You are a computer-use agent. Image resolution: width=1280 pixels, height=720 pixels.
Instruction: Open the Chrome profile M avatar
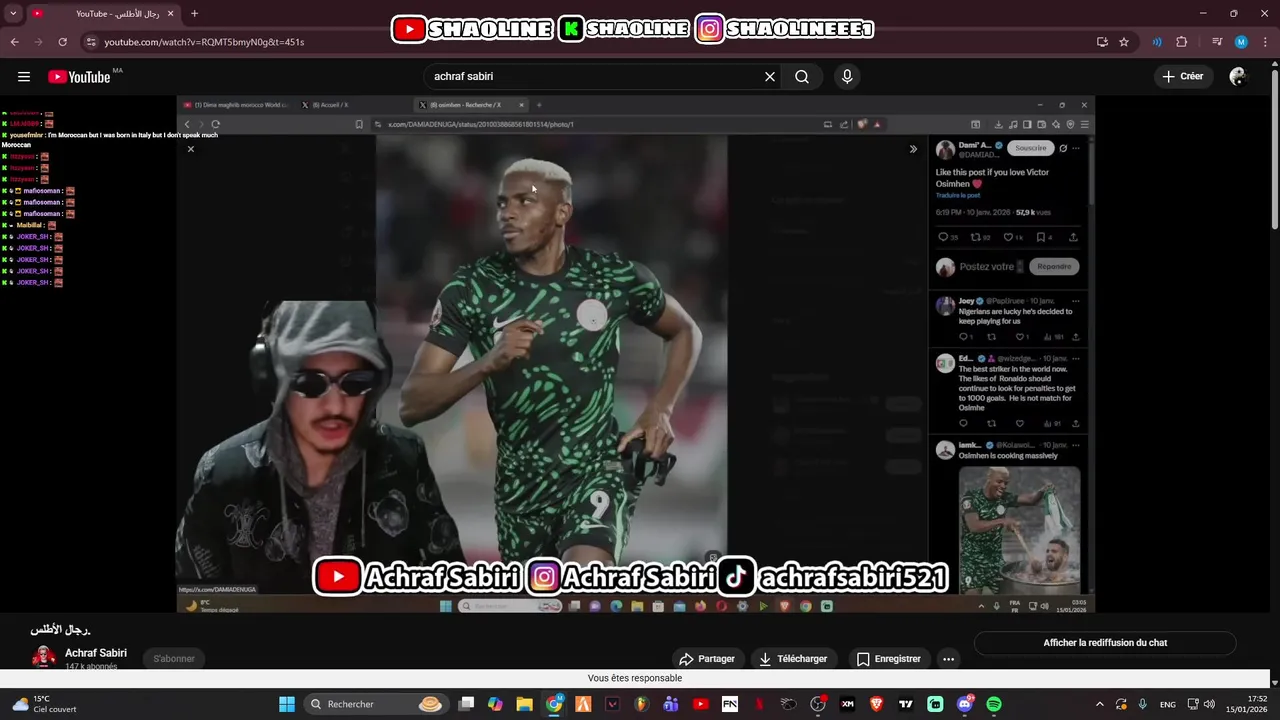(x=1241, y=42)
